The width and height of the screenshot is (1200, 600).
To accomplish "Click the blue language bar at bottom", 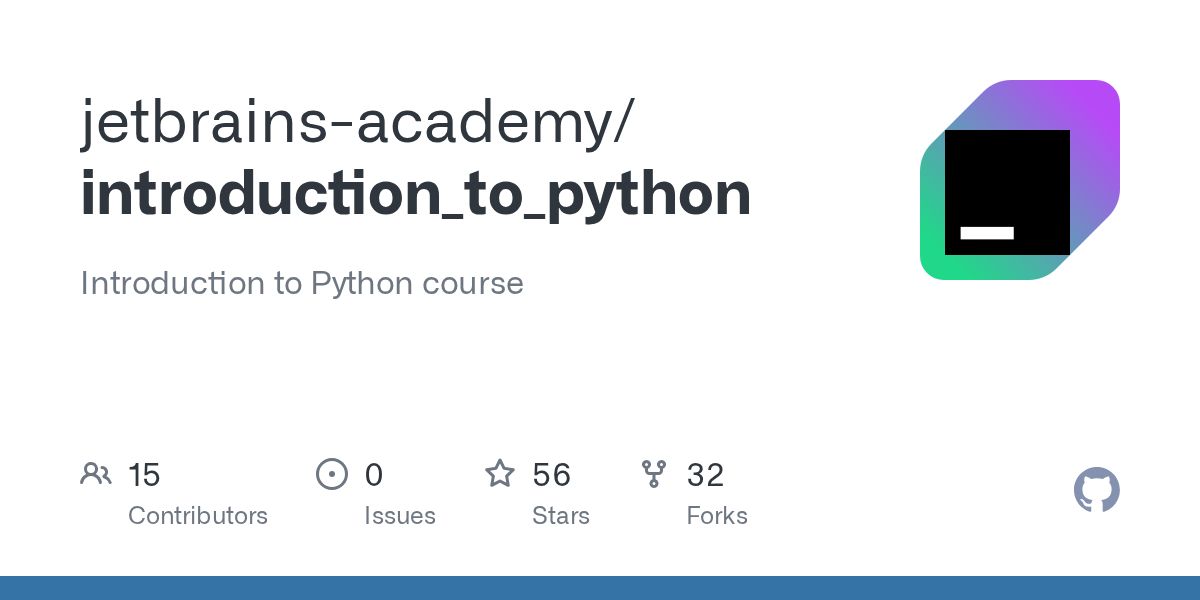I will tap(600, 588).
